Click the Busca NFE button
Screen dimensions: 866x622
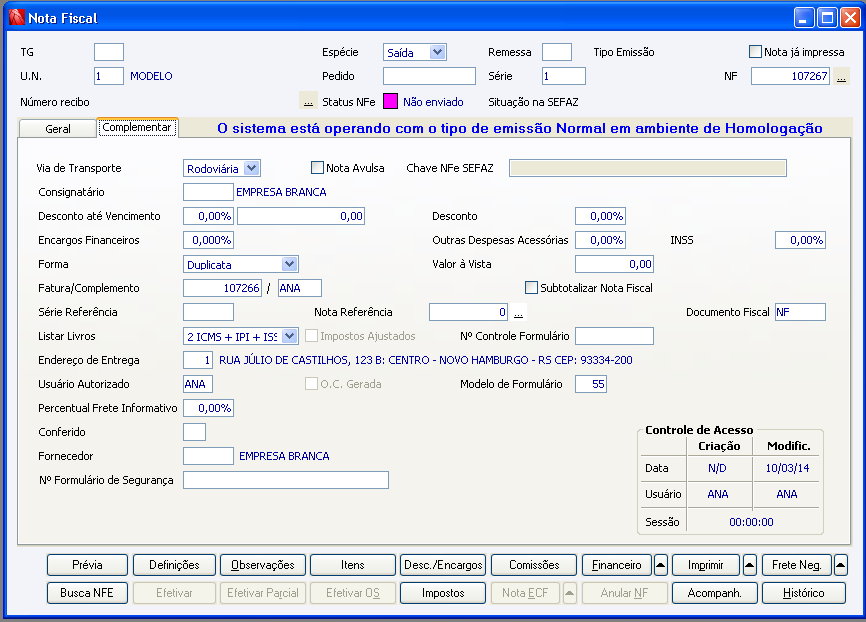click(x=87, y=593)
